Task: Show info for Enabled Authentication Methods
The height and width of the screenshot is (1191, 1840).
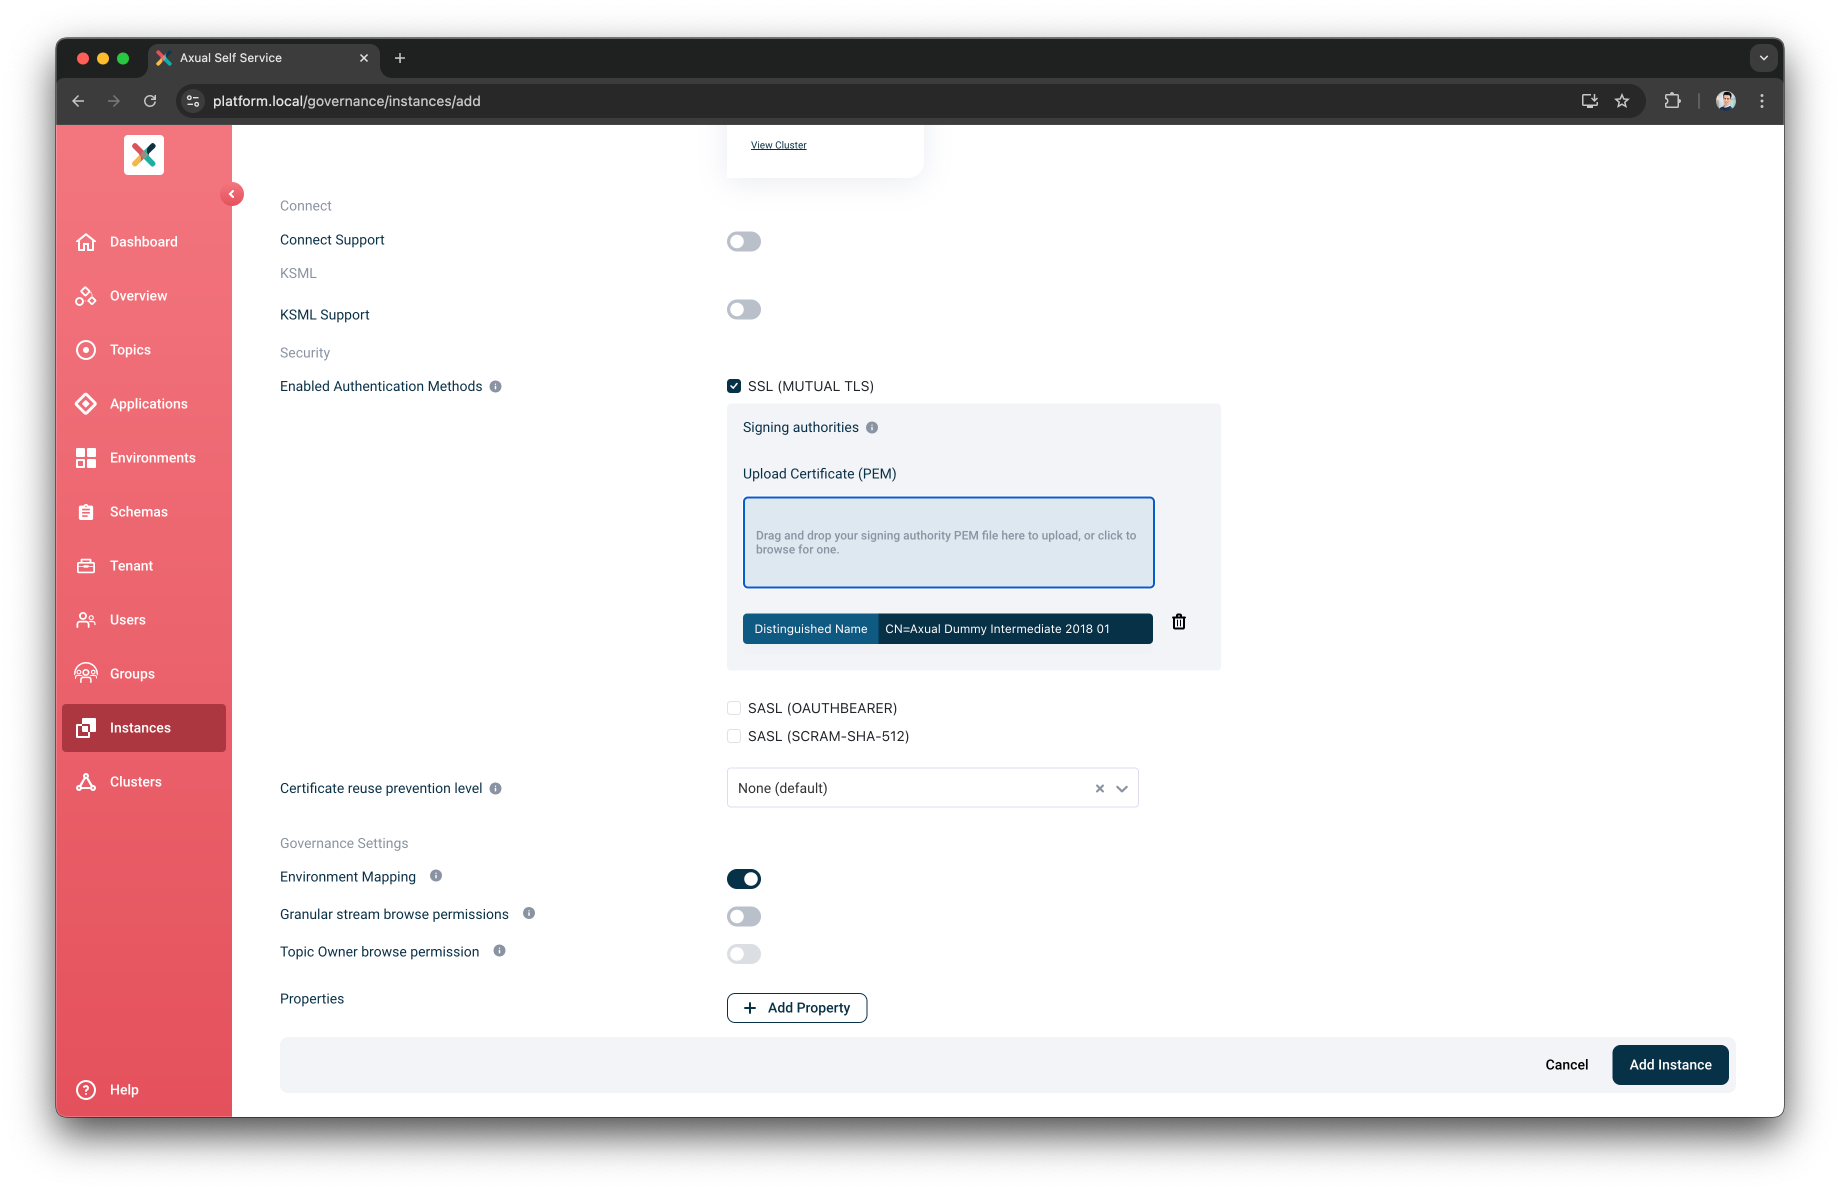Action: pyautogui.click(x=495, y=386)
